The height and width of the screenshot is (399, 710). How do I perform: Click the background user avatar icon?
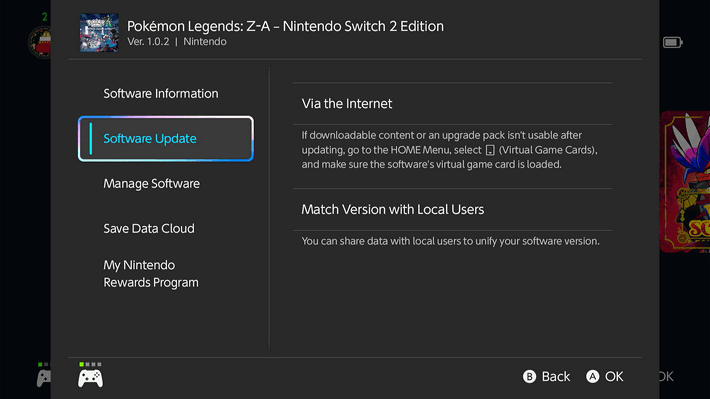40,43
